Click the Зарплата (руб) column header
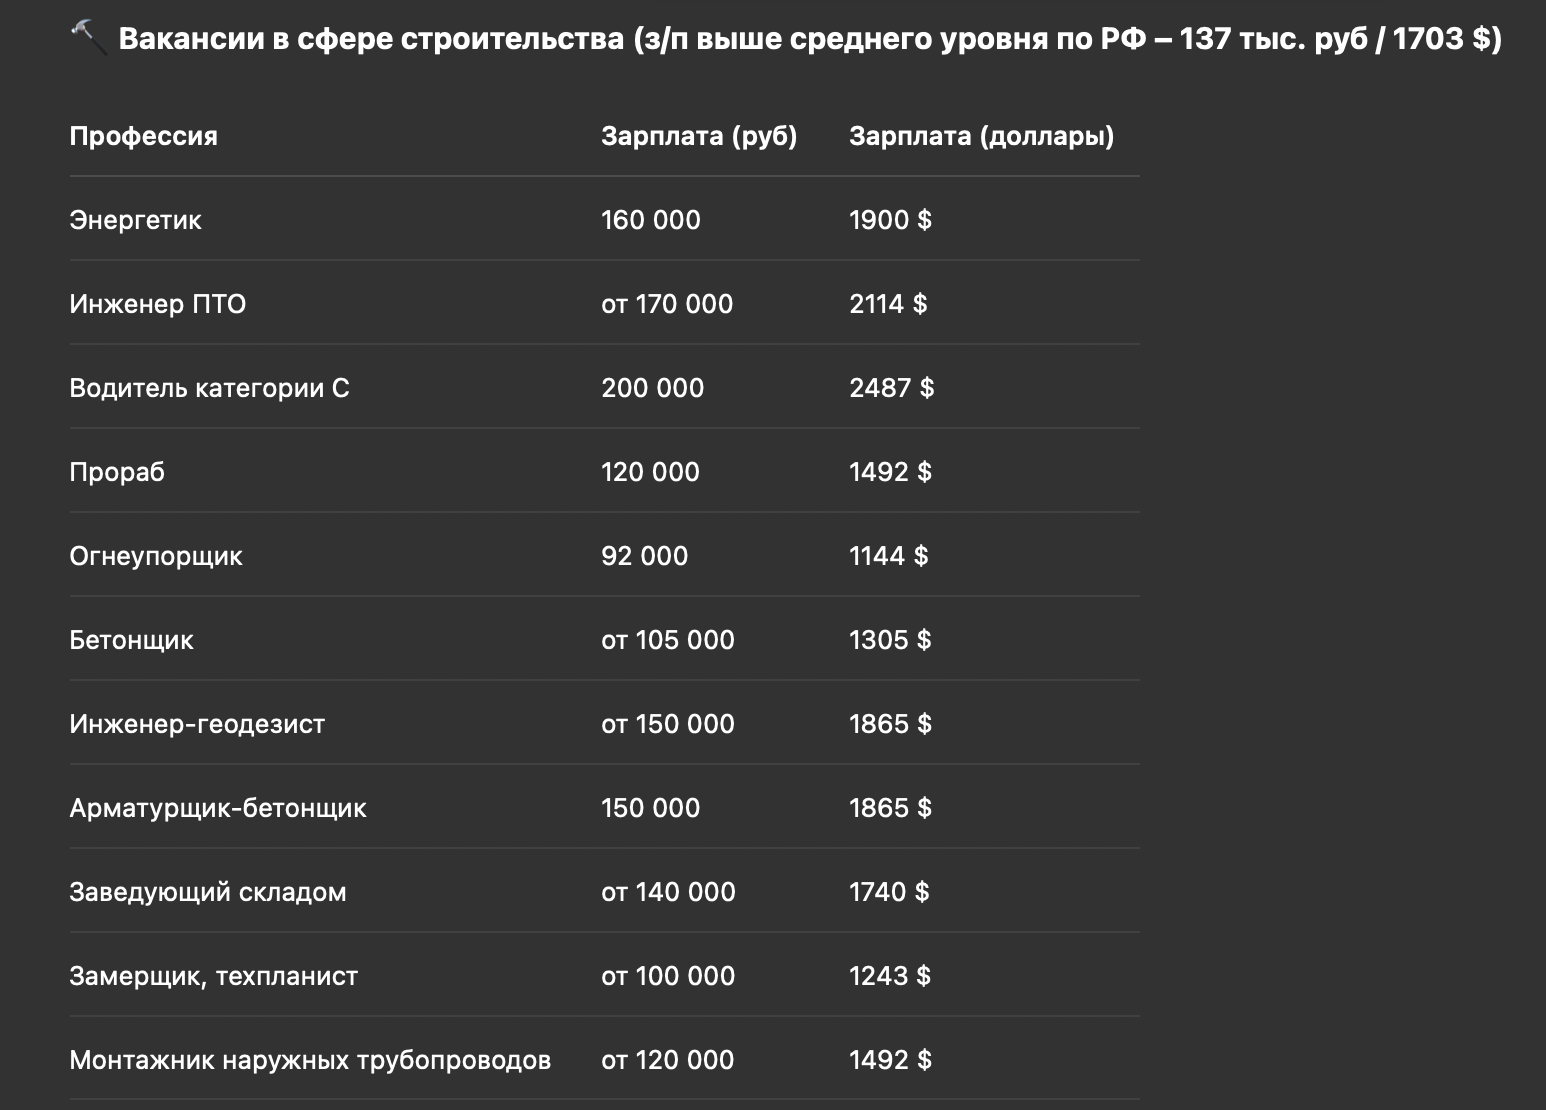The height and width of the screenshot is (1110, 1546). pos(698,136)
